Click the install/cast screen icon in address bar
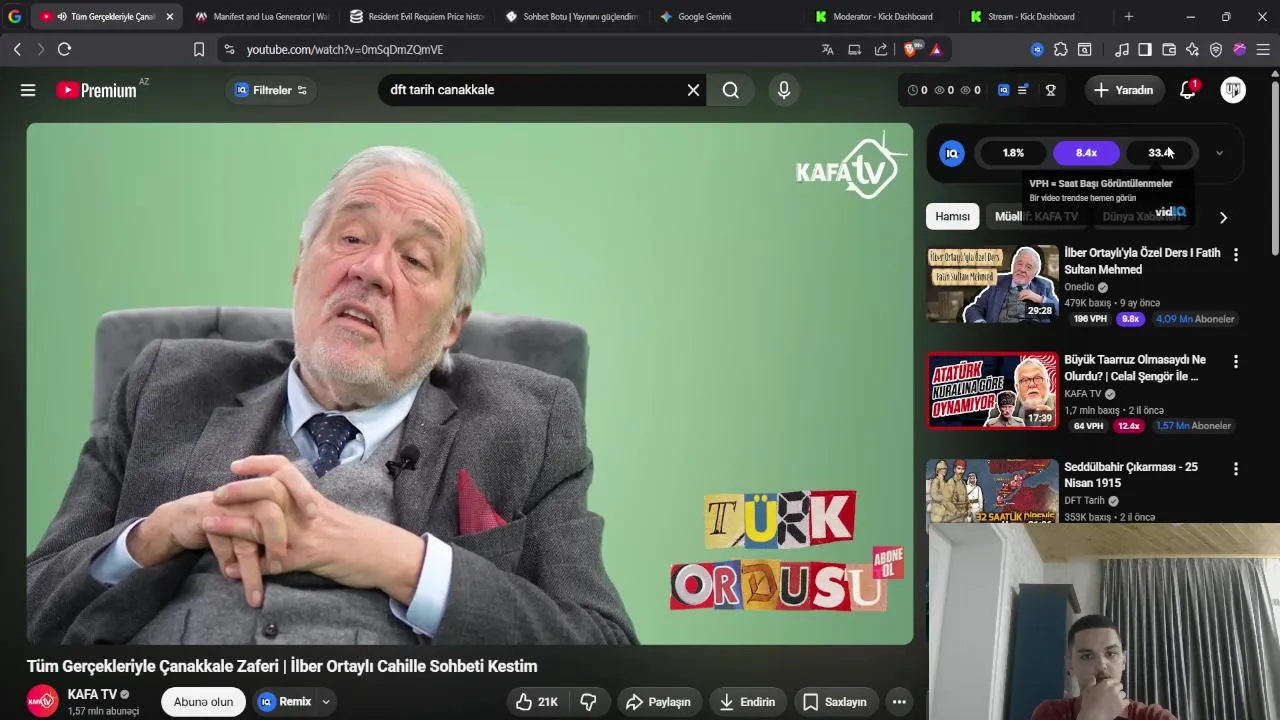 [x=854, y=49]
